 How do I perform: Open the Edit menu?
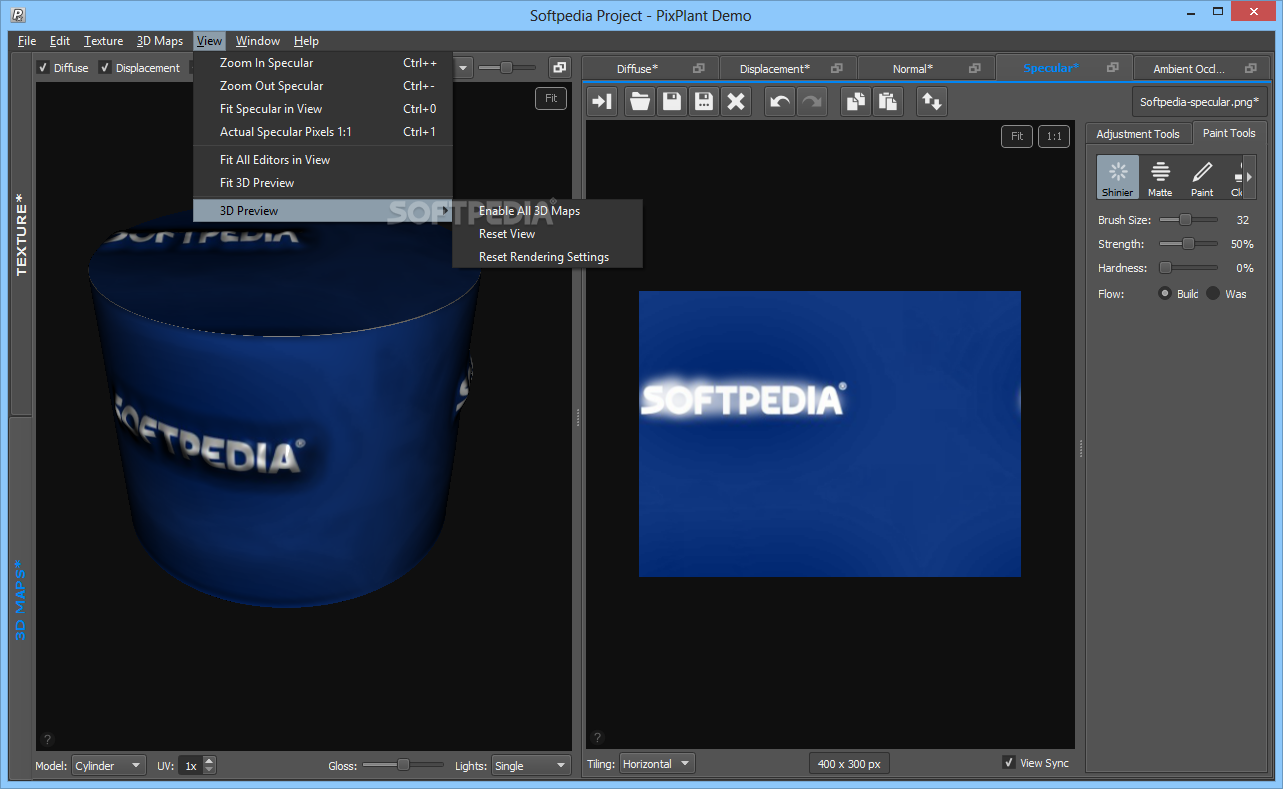60,41
